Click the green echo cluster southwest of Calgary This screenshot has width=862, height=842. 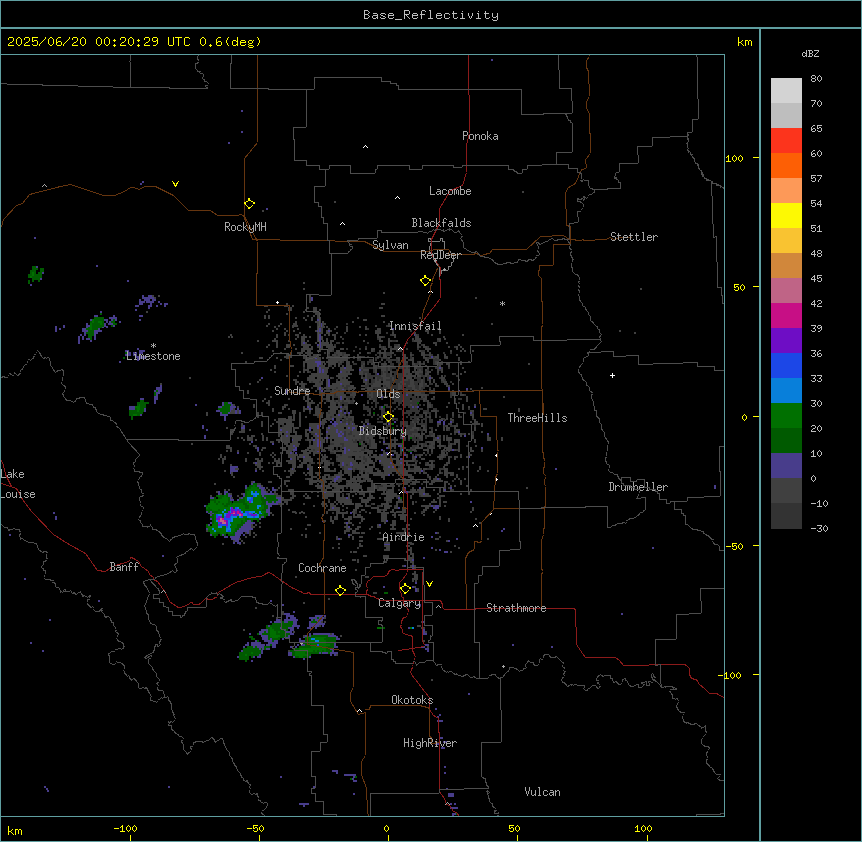316,644
